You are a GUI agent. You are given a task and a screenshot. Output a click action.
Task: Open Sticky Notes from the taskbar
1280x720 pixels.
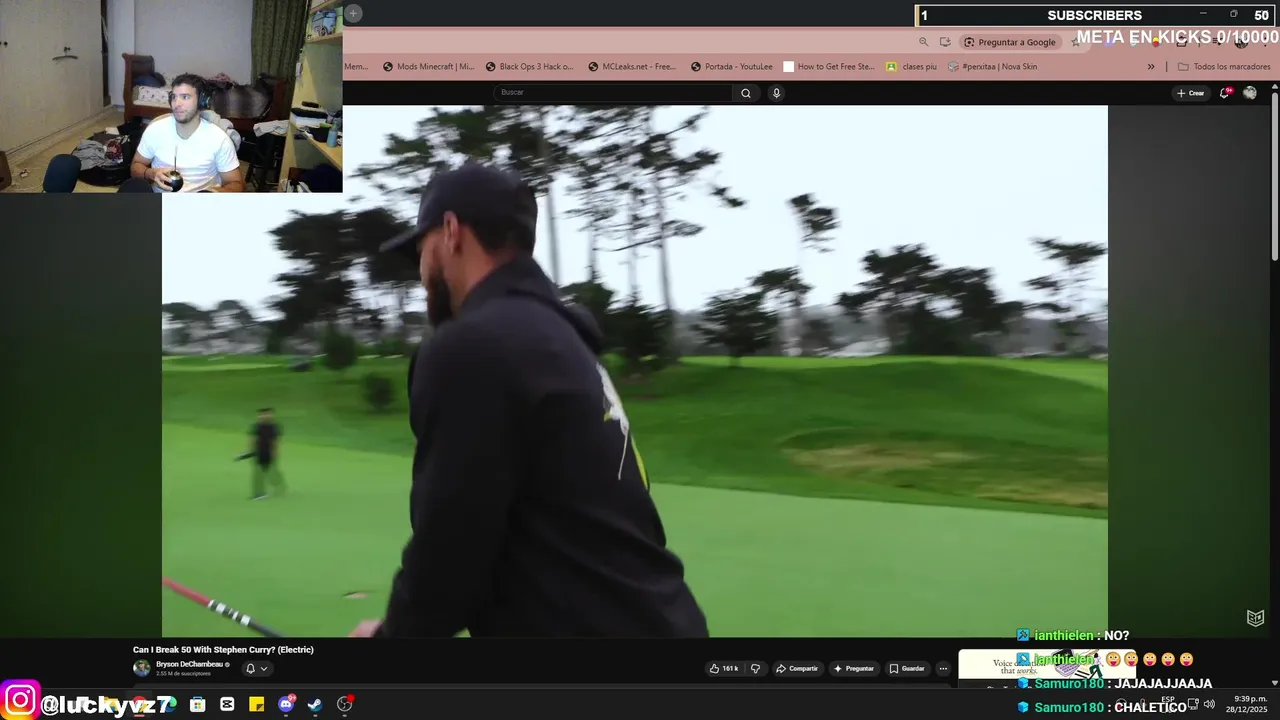tap(256, 704)
